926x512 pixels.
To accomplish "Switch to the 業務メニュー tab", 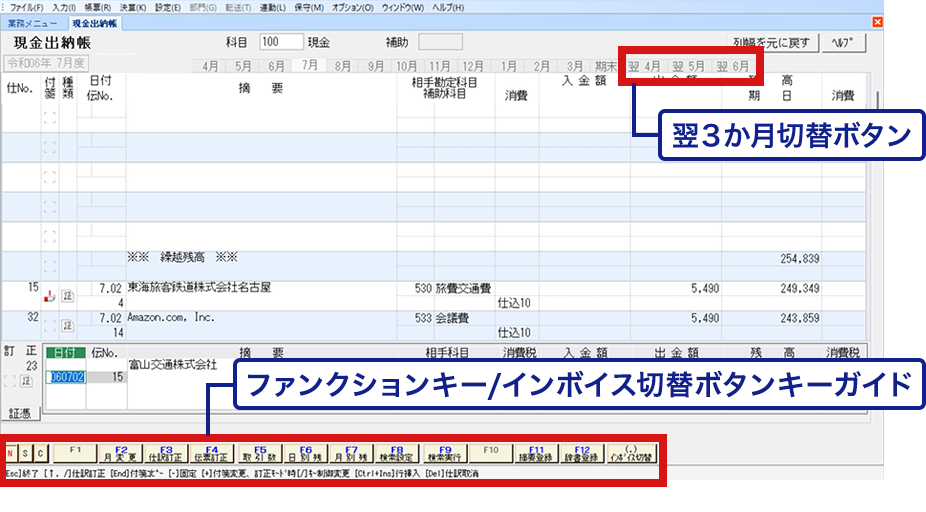I will click(x=33, y=22).
